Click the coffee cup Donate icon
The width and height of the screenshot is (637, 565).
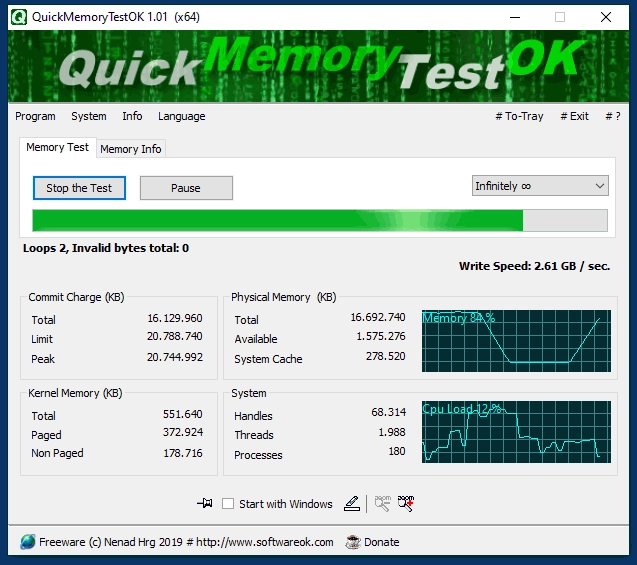353,542
